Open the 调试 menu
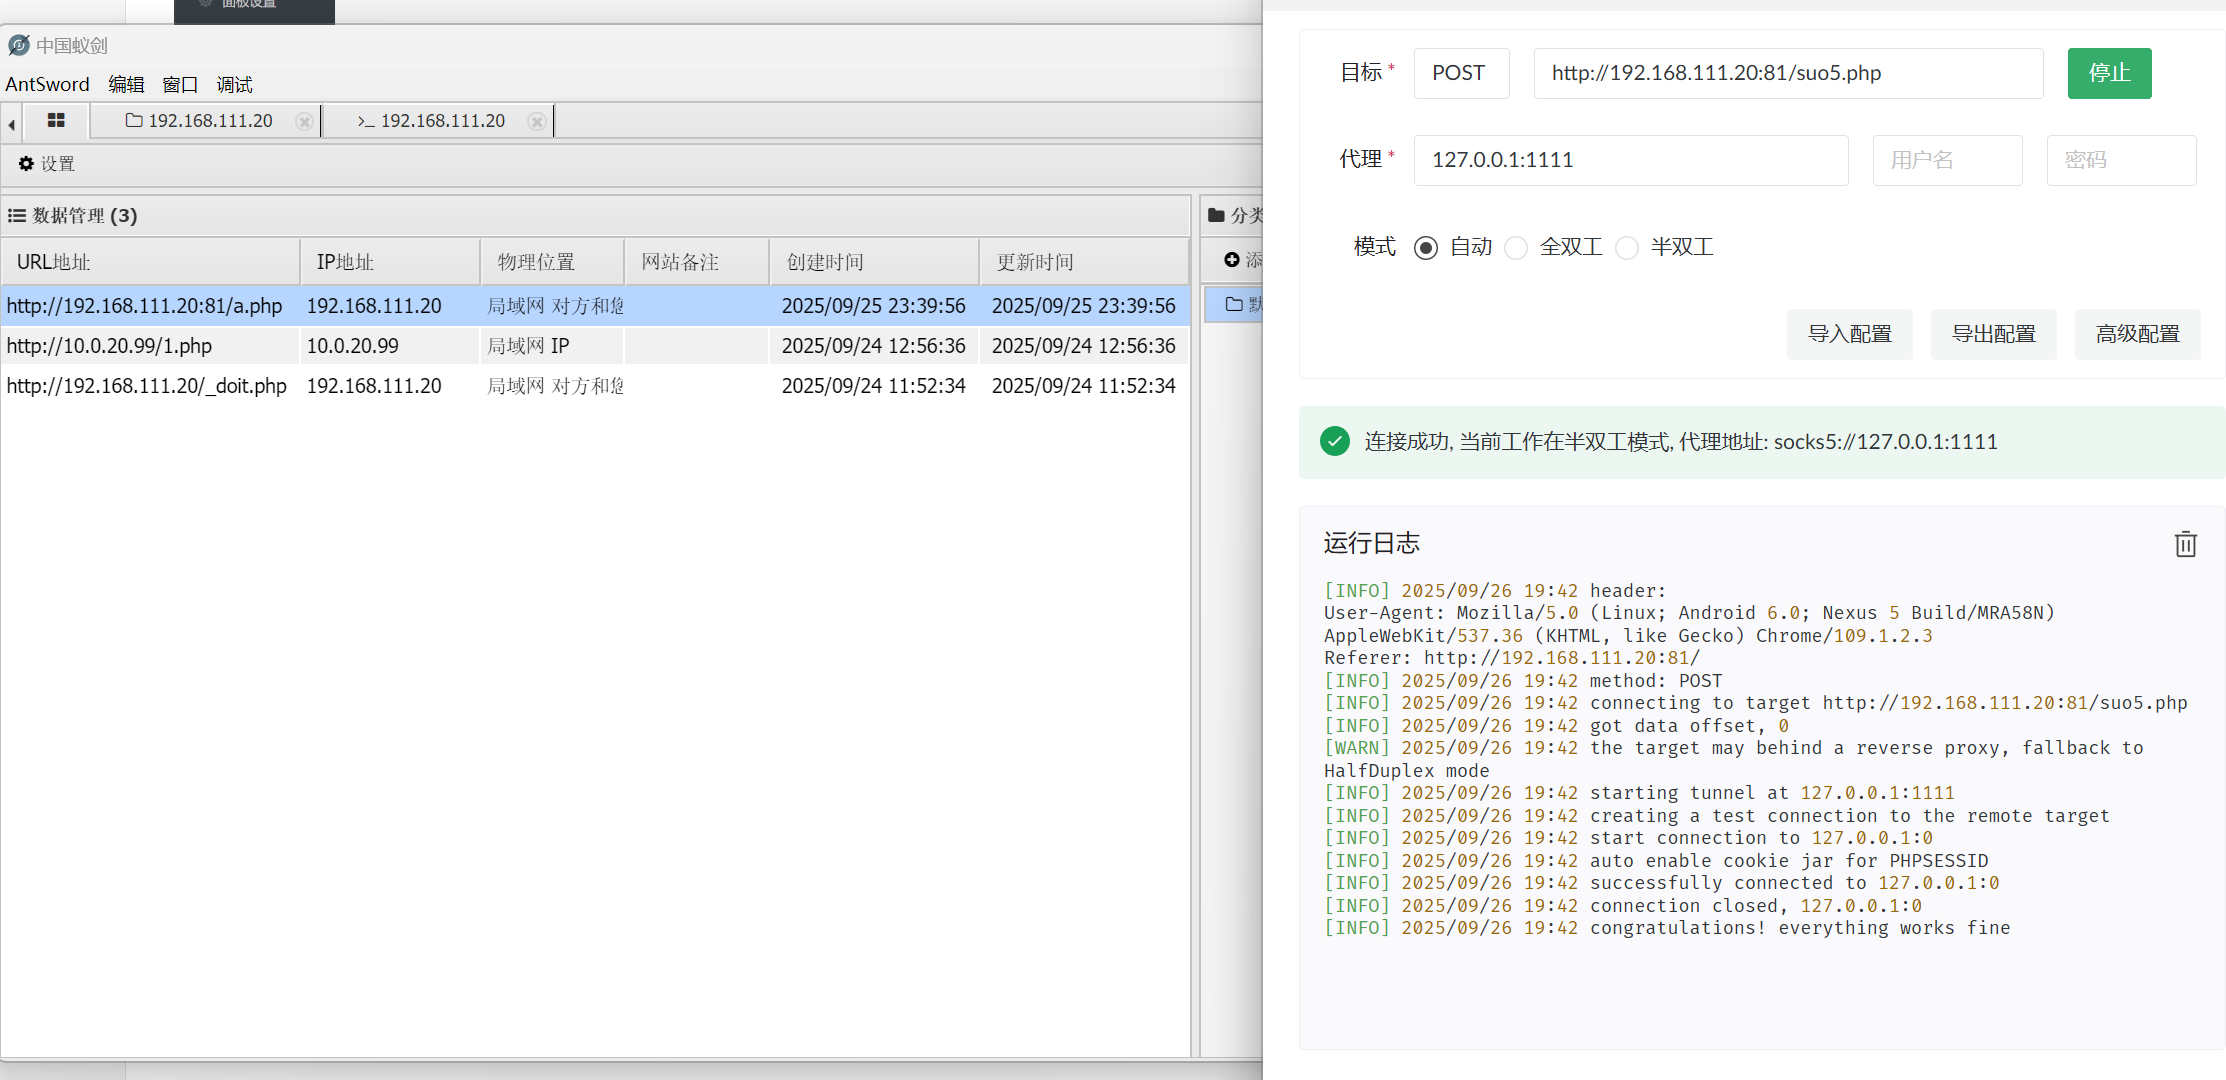 [x=234, y=85]
